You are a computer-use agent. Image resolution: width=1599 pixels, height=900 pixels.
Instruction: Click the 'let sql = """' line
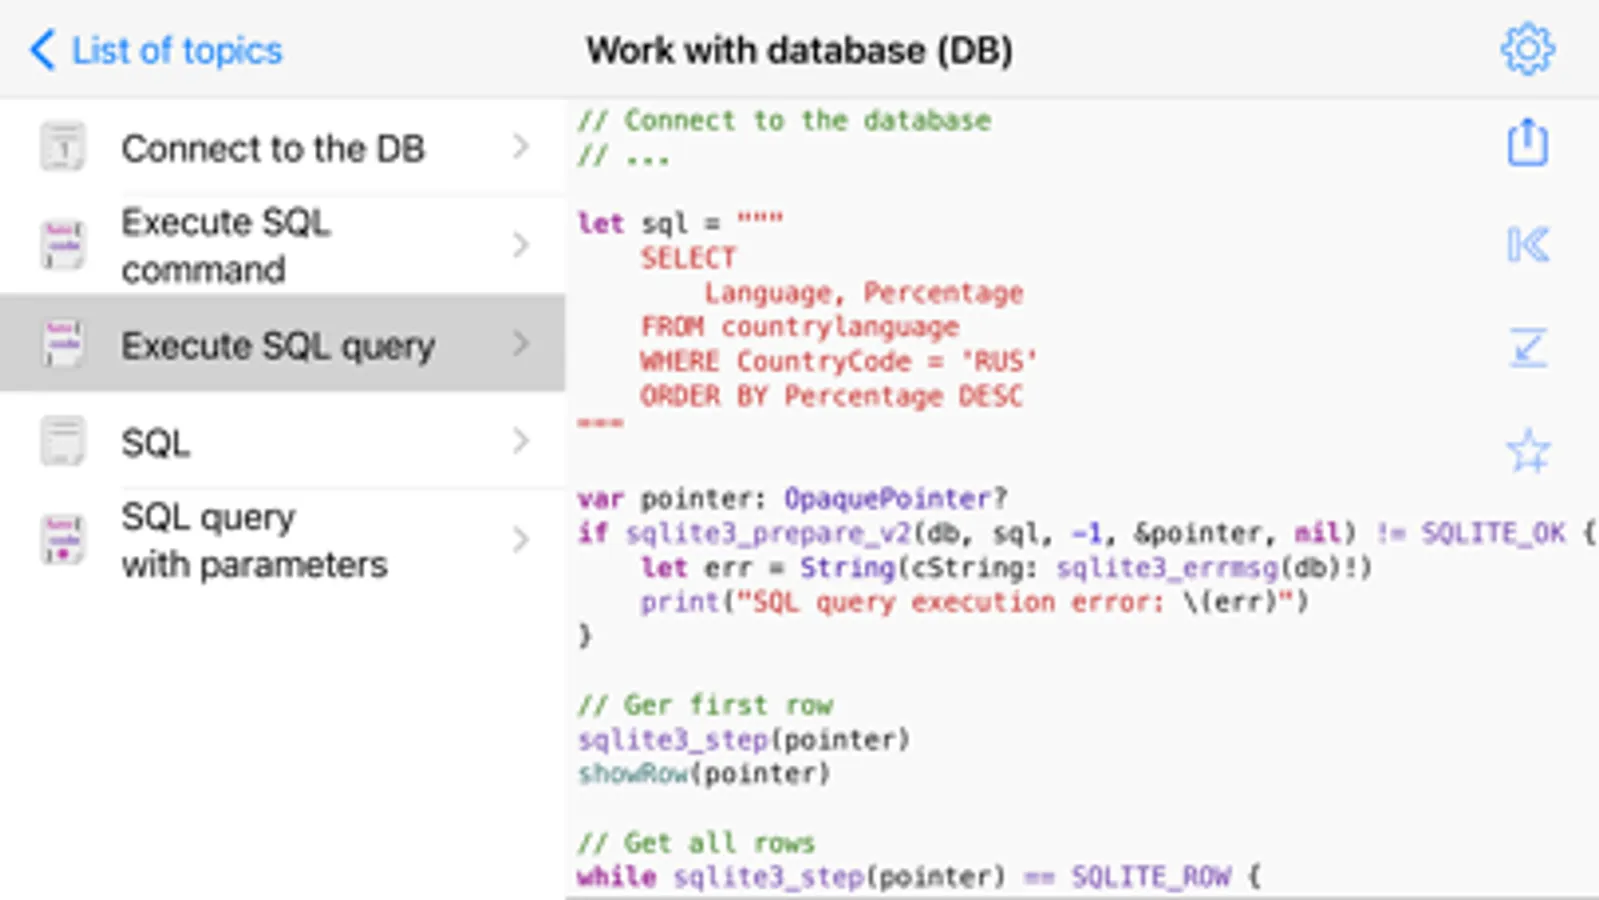(680, 223)
